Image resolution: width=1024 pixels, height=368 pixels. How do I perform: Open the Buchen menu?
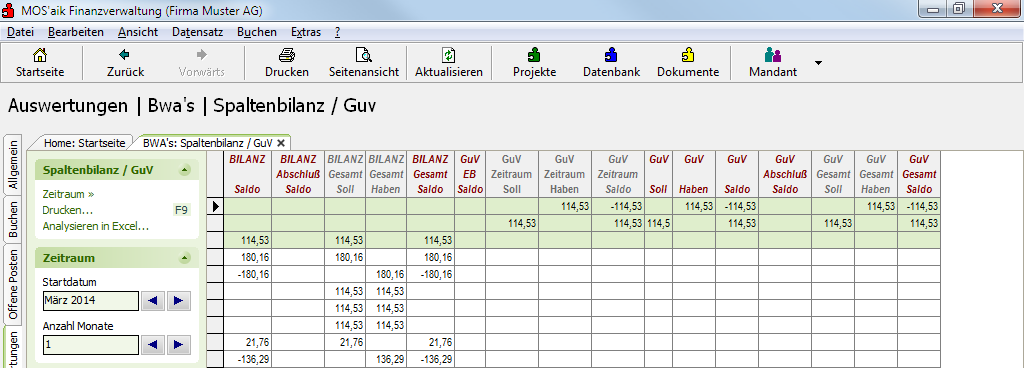257,32
